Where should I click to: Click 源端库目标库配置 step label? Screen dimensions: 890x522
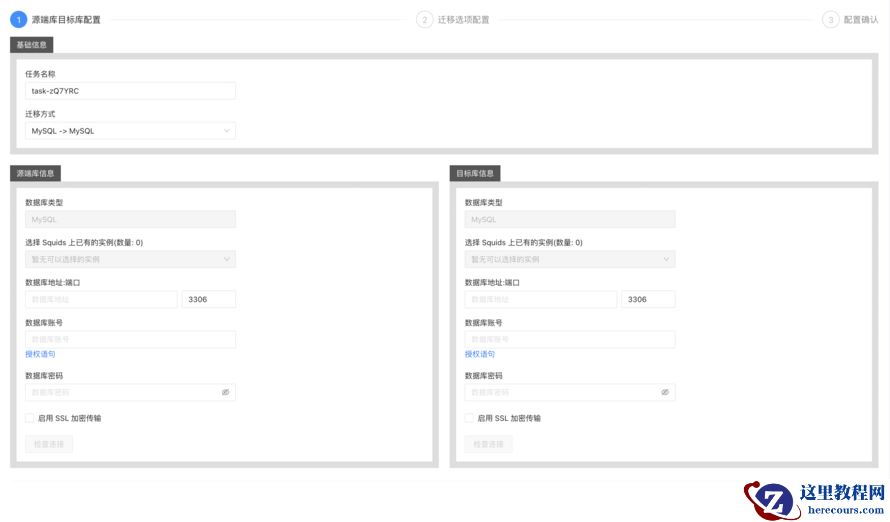66,20
